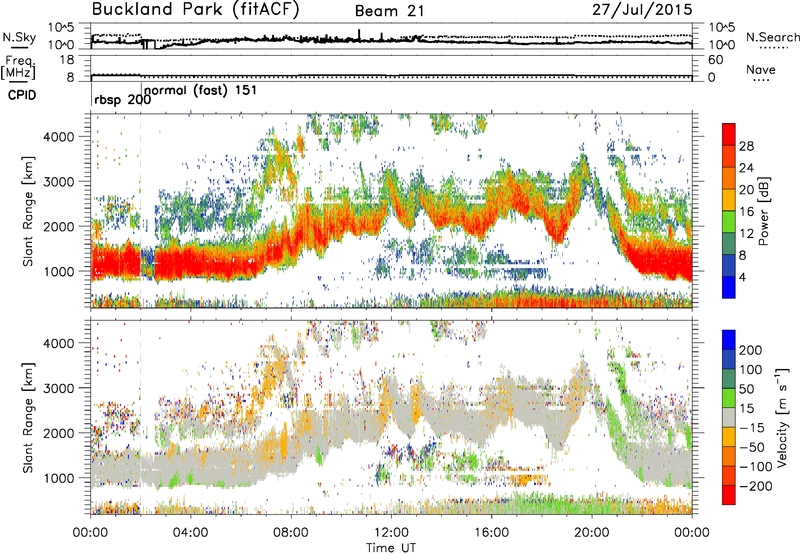
Task: Click the red top segment of Power colorbar
Action: click(x=729, y=135)
